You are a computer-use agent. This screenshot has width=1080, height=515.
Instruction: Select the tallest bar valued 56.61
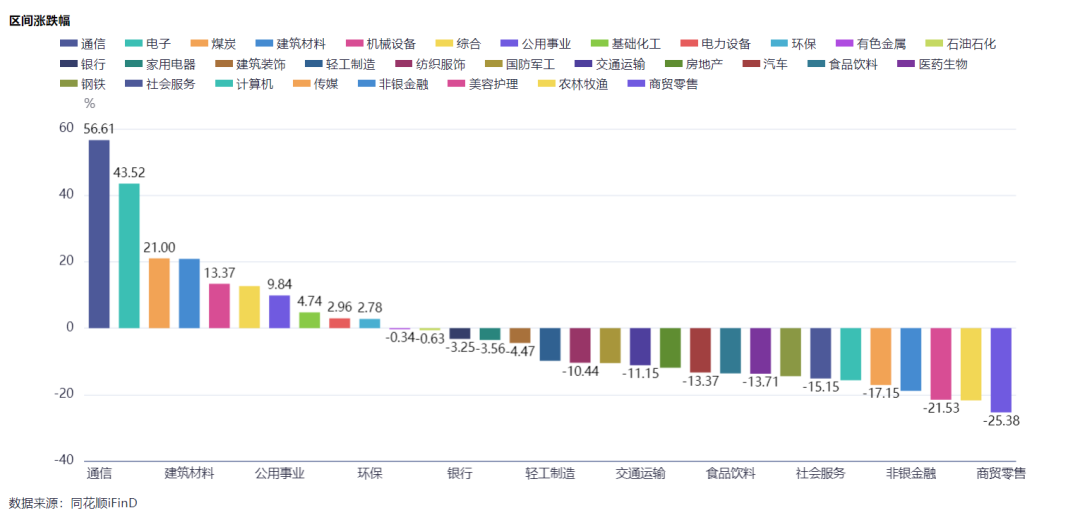pyautogui.click(x=99, y=234)
